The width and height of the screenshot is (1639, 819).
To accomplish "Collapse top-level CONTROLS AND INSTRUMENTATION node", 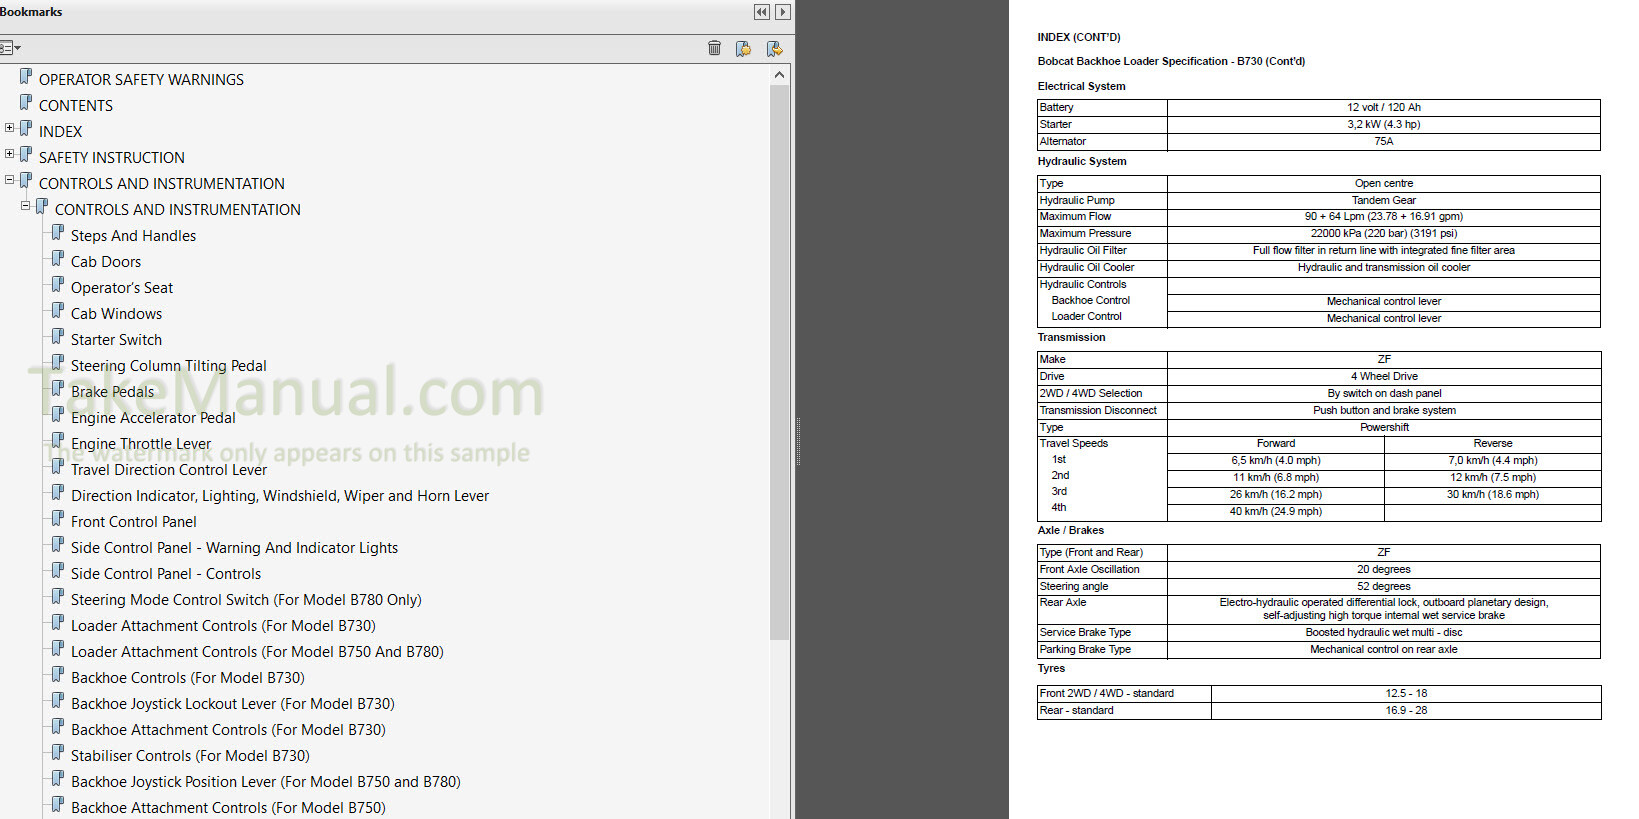I will pyautogui.click(x=10, y=180).
